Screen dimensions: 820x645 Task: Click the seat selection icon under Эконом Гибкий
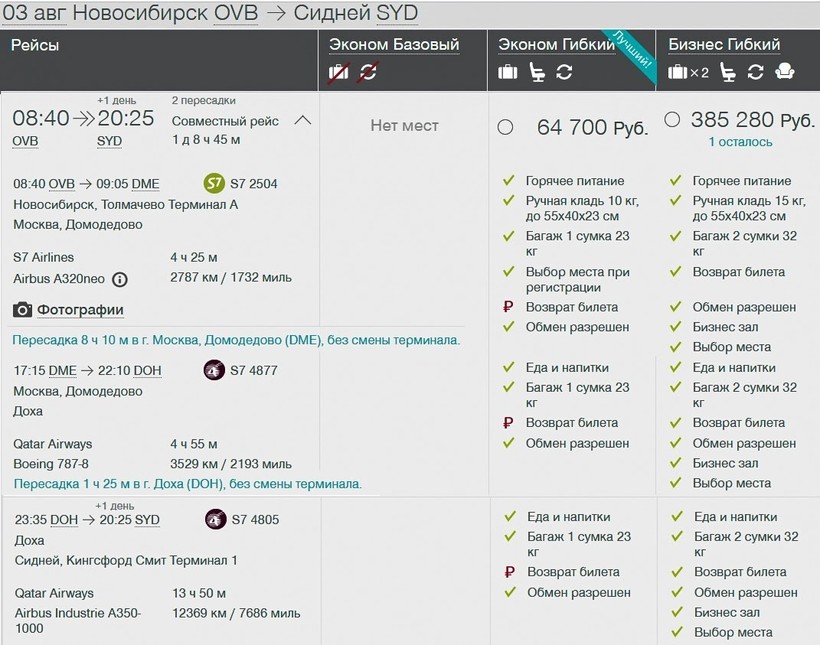(x=537, y=72)
